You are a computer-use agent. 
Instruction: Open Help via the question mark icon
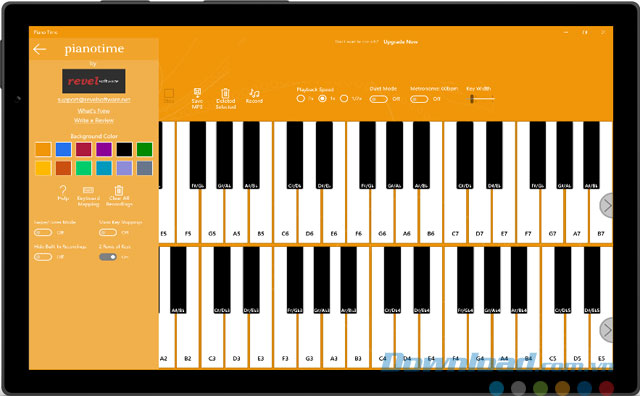click(63, 190)
